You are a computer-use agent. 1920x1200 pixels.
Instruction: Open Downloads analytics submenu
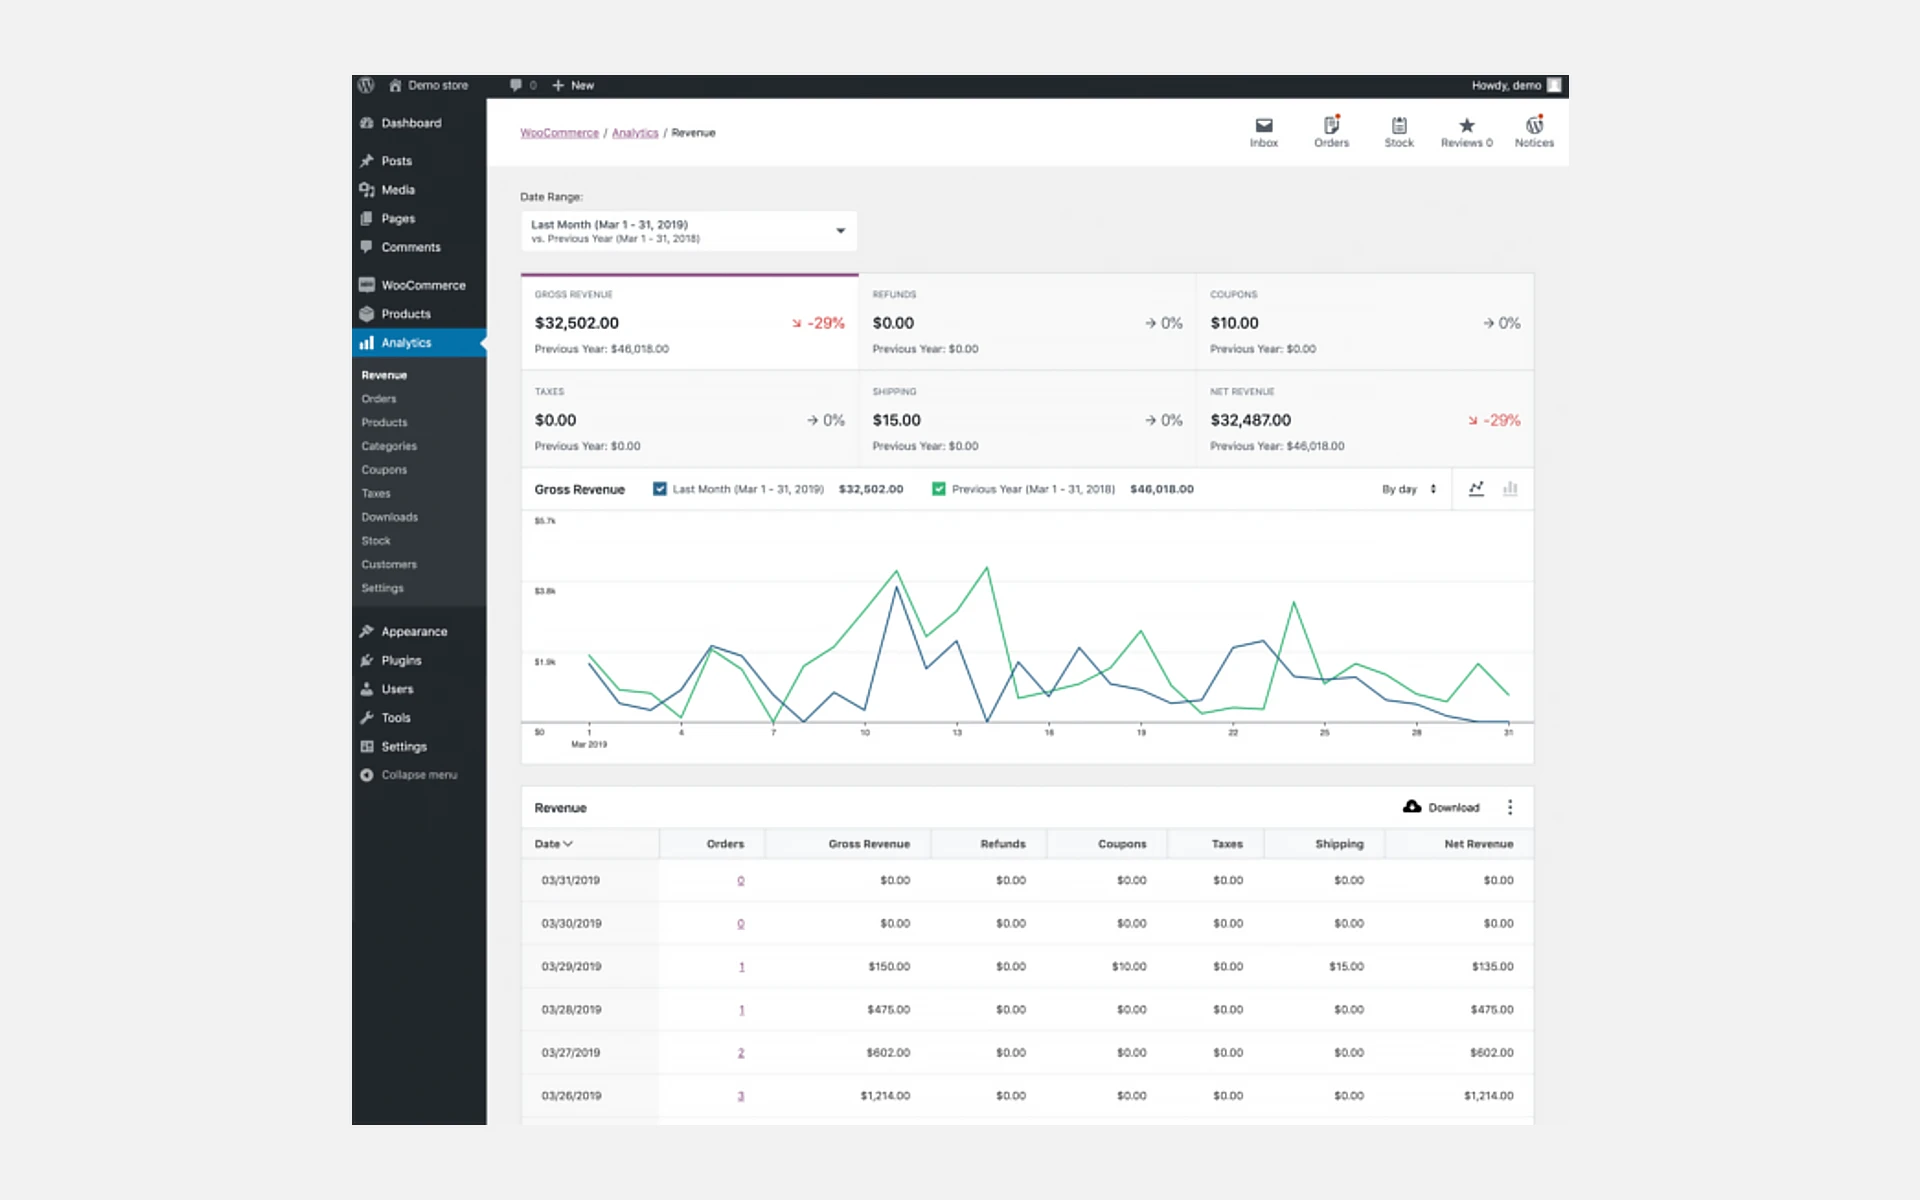pyautogui.click(x=389, y=517)
